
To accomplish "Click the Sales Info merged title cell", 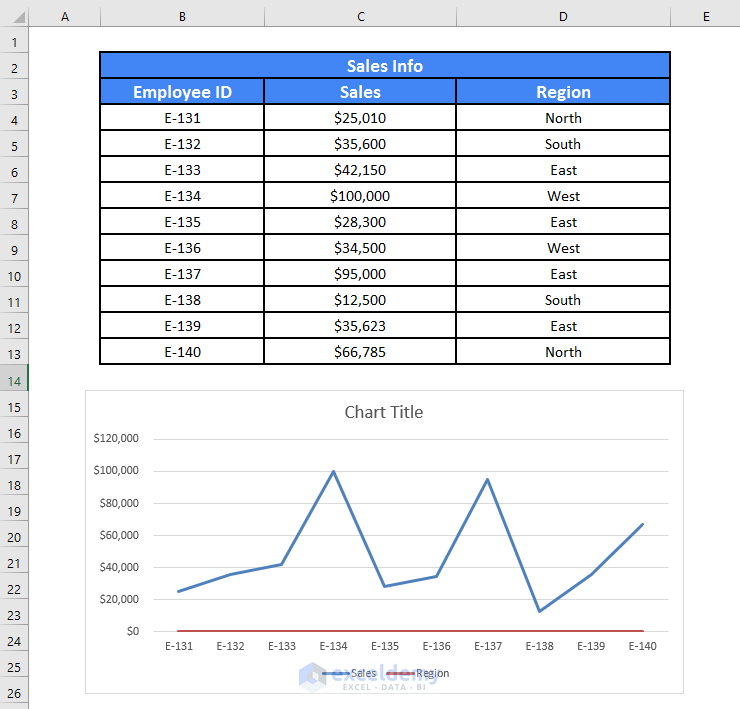I will (385, 66).
